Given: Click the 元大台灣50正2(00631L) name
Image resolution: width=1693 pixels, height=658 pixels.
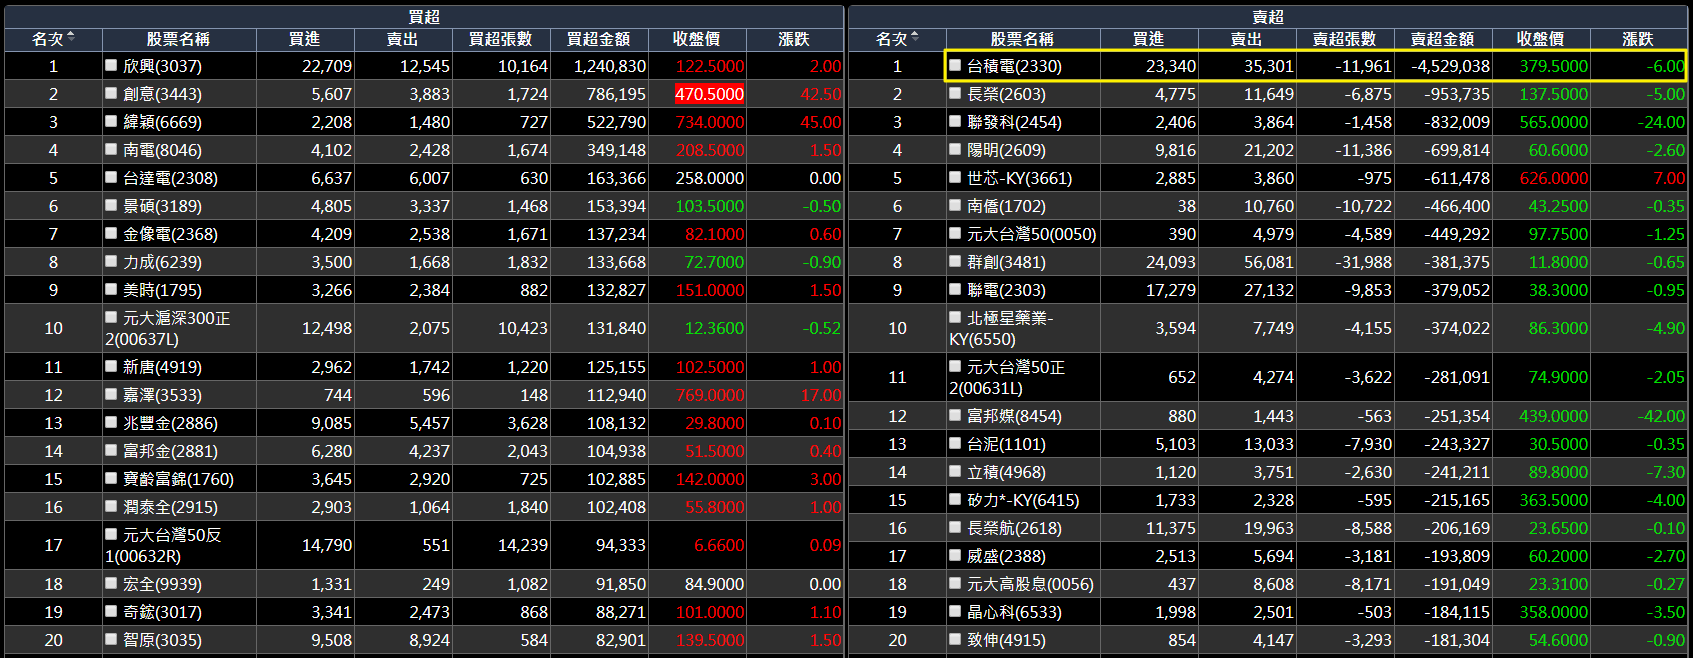Looking at the screenshot, I should point(1007,377).
